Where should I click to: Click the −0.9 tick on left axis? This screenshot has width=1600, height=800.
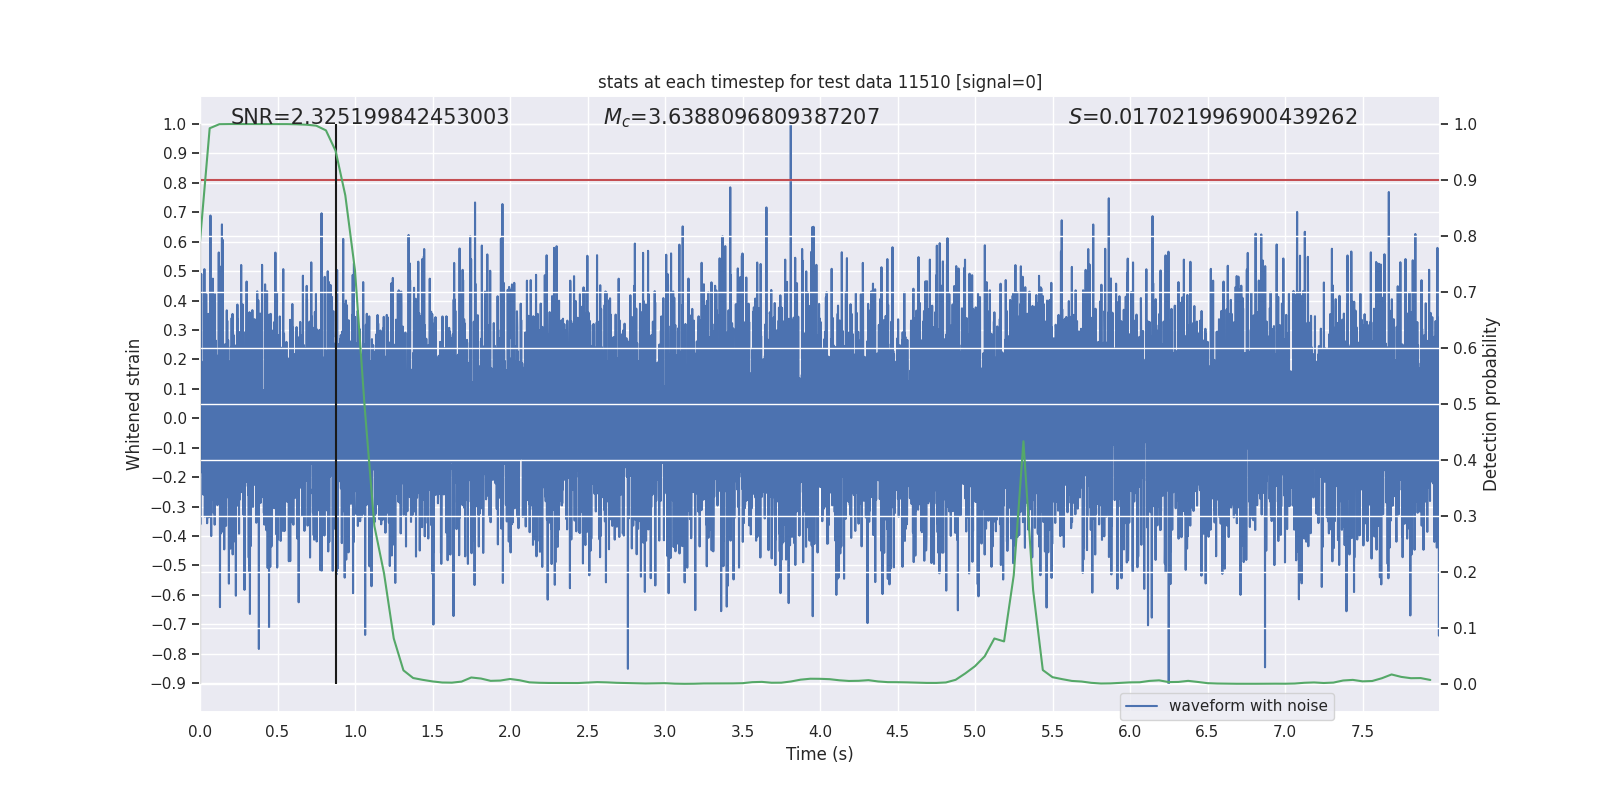point(170,684)
